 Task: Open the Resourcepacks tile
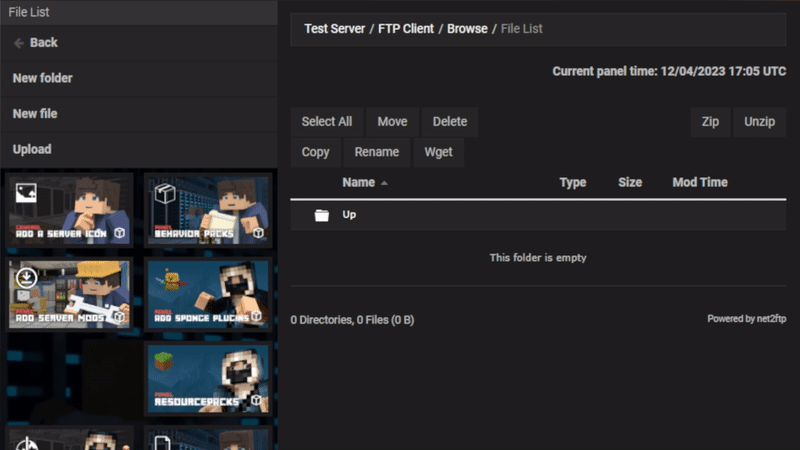point(207,379)
